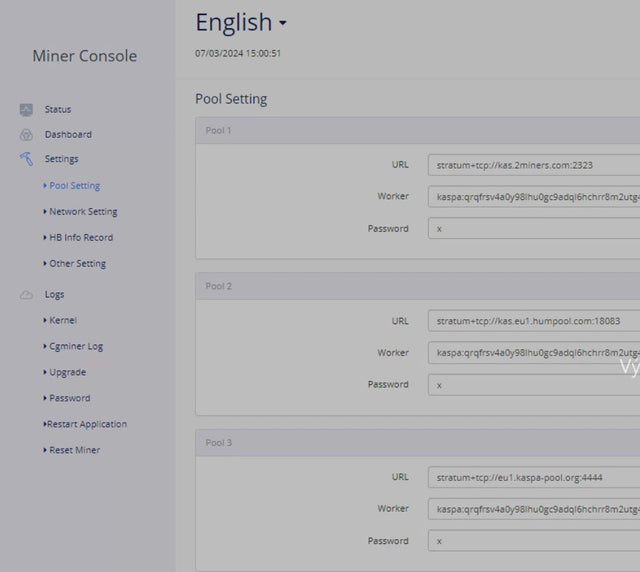The width and height of the screenshot is (640, 572).
Task: Click the Pool Setting page heading
Action: pyautogui.click(x=231, y=99)
